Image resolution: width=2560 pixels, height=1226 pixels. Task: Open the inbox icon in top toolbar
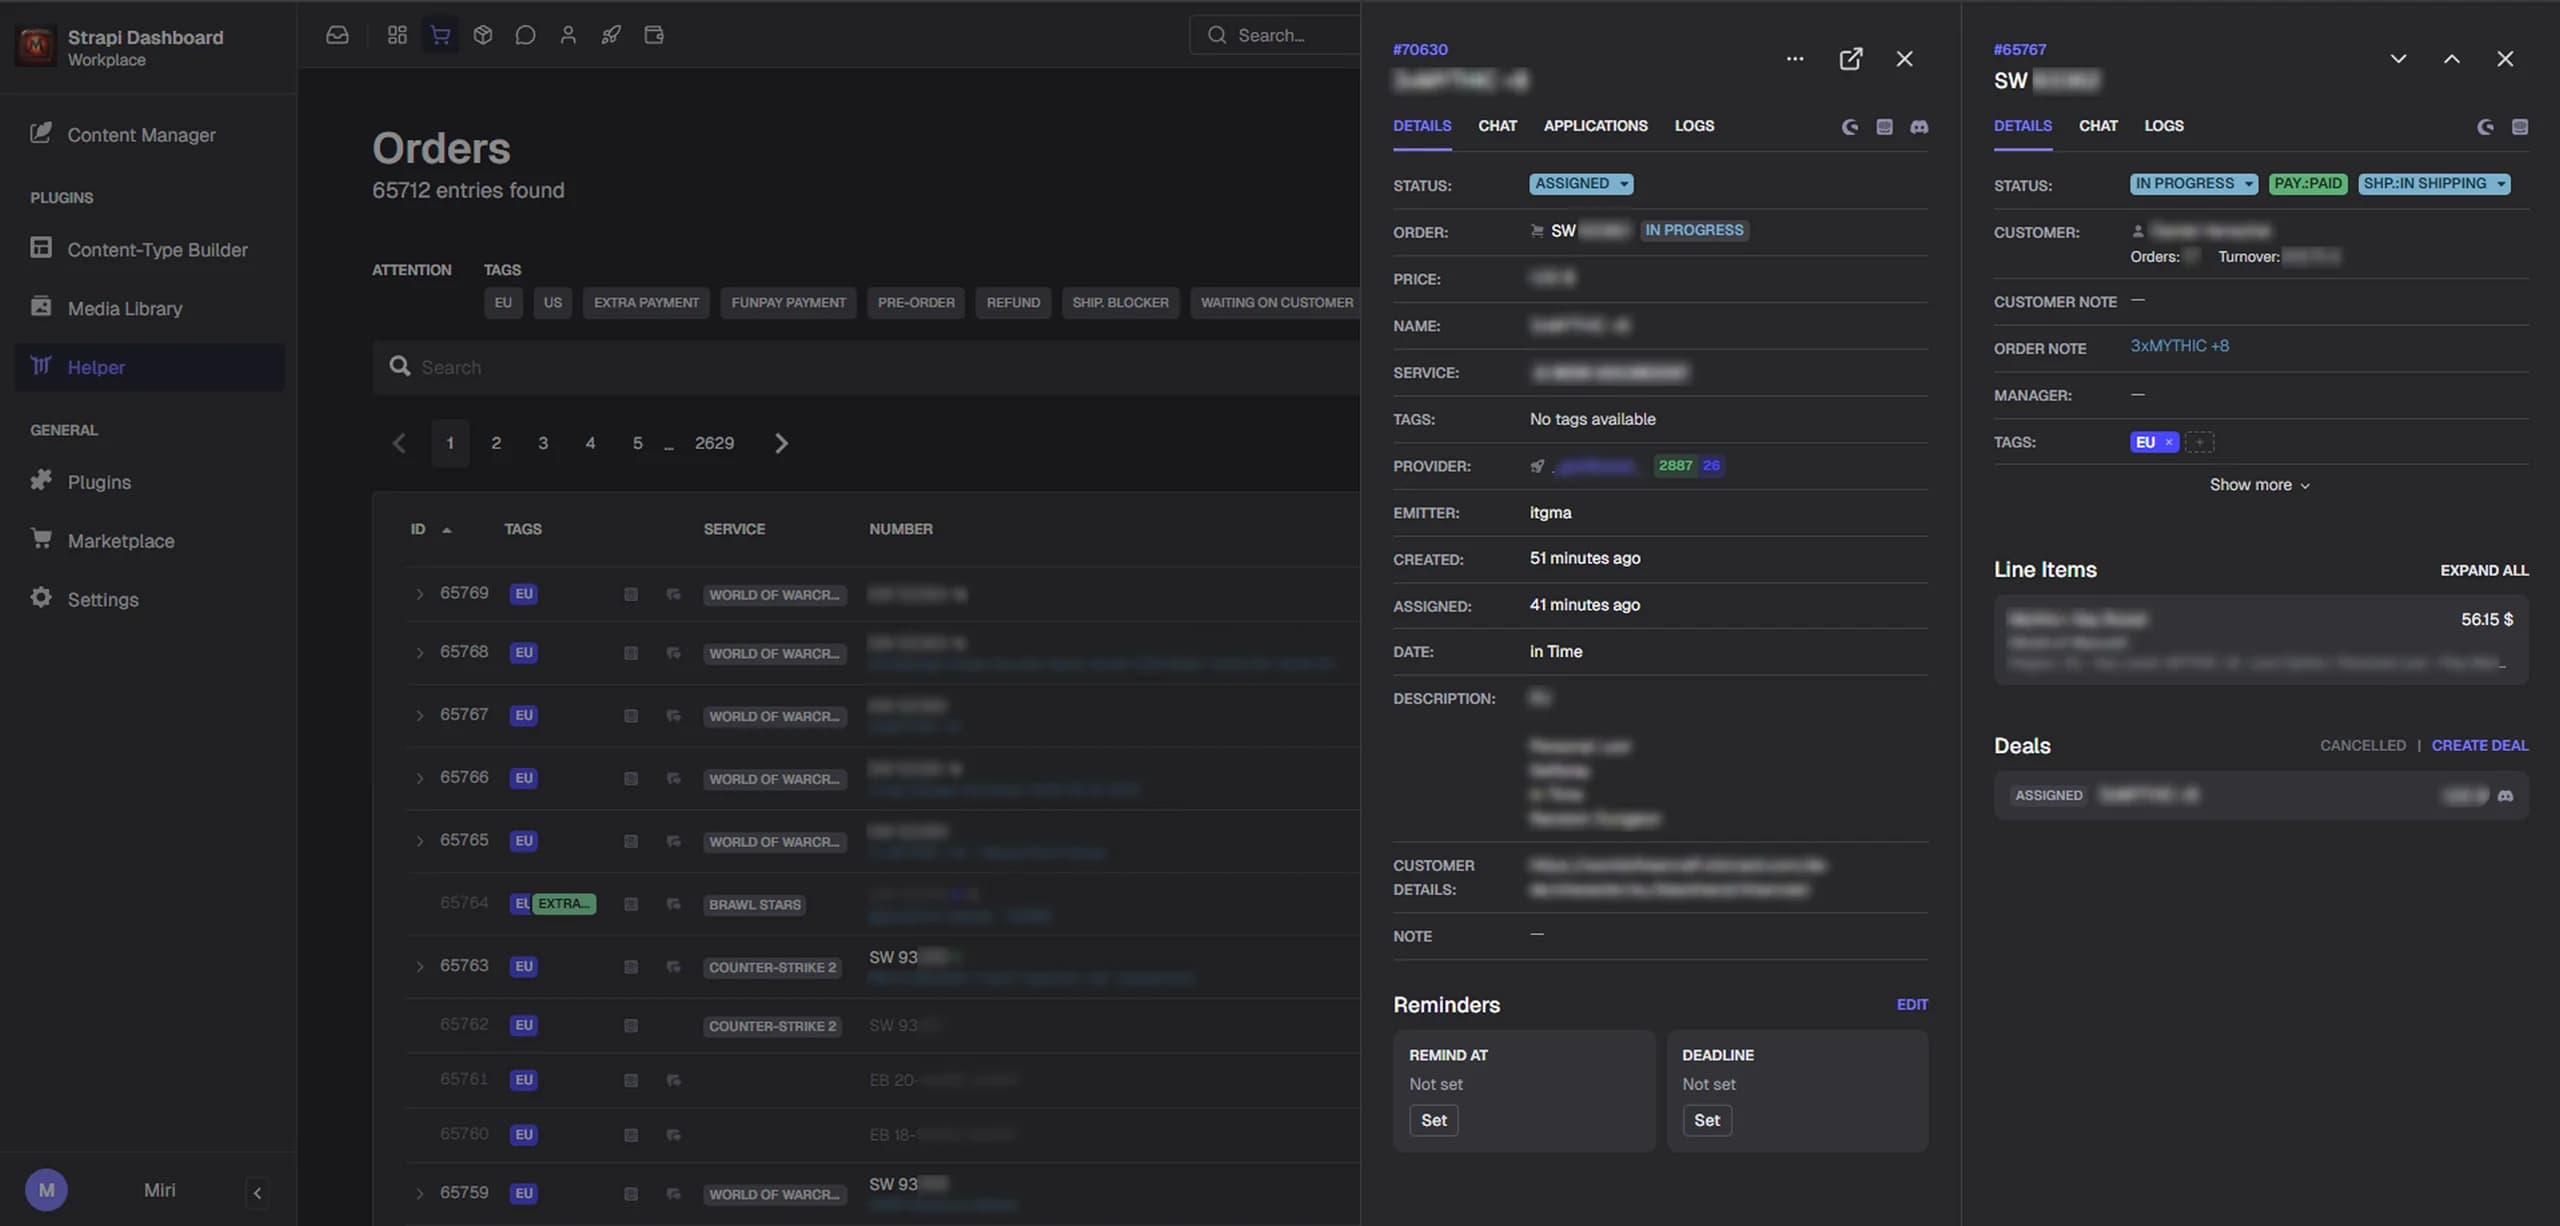tap(337, 35)
